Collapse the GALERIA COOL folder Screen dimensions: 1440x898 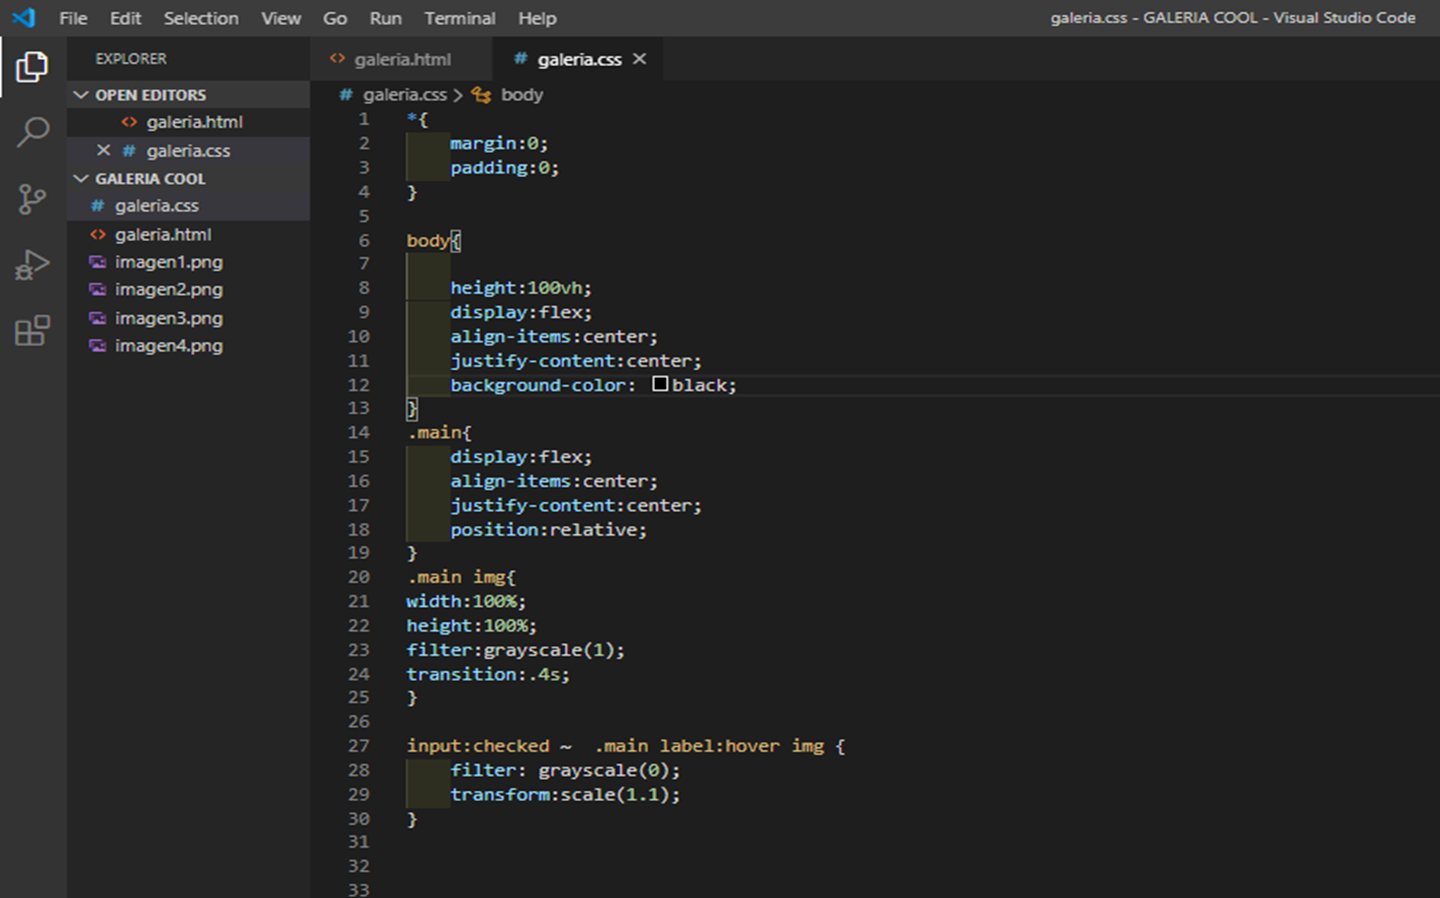81,178
